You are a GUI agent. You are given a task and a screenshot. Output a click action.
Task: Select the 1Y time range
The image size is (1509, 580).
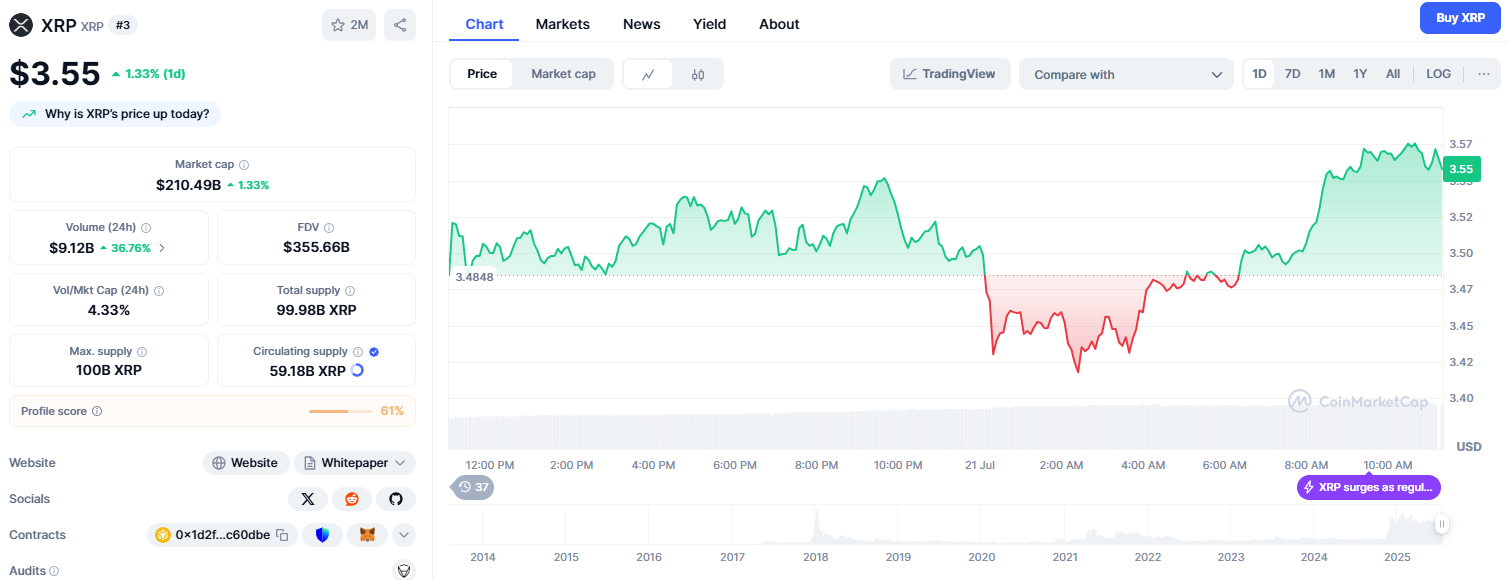click(1360, 74)
